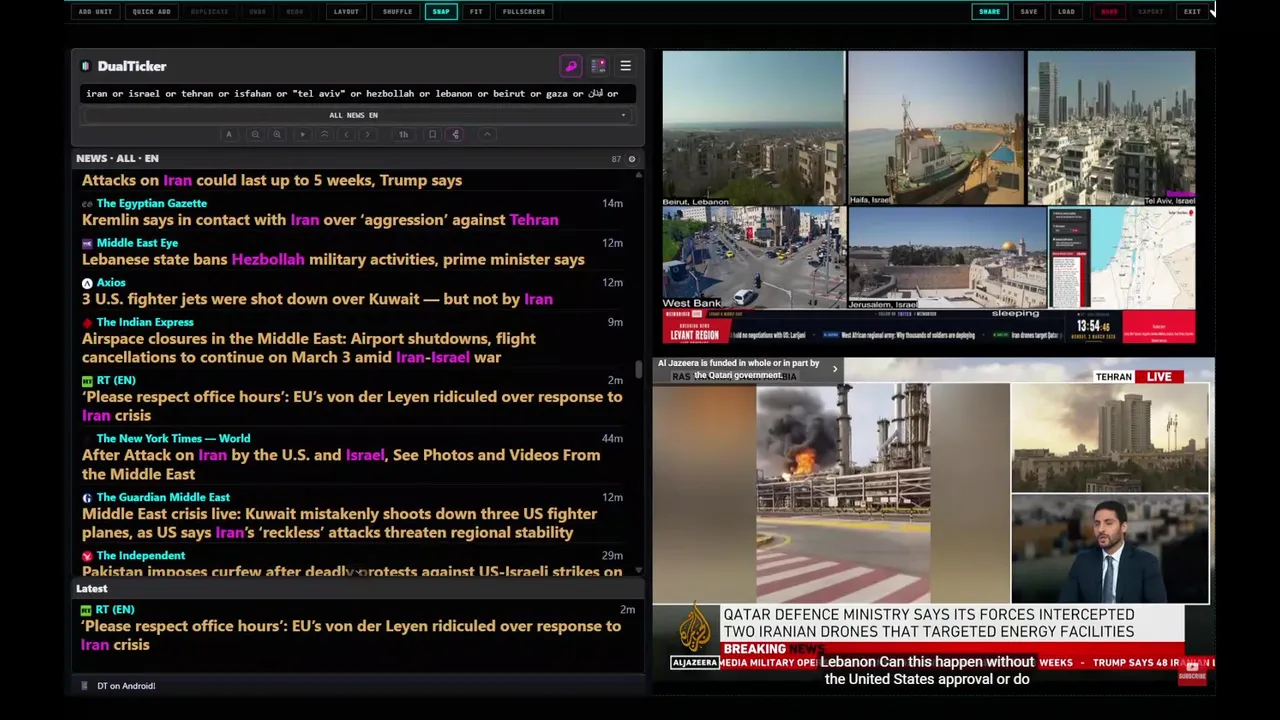Open the Jerusalem, Israel webcam thumbnail

pos(947,258)
